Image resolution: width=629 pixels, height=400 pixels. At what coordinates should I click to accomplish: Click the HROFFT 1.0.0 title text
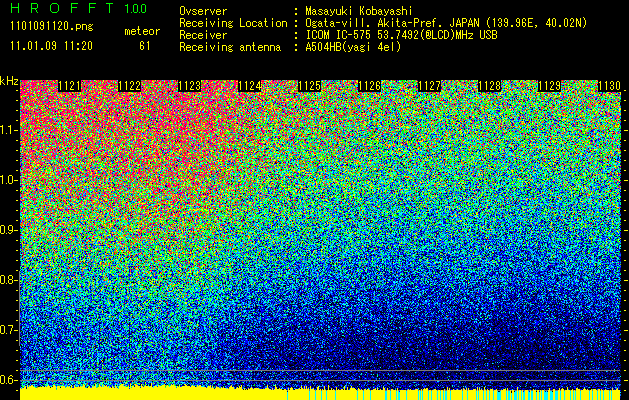[x=79, y=8]
